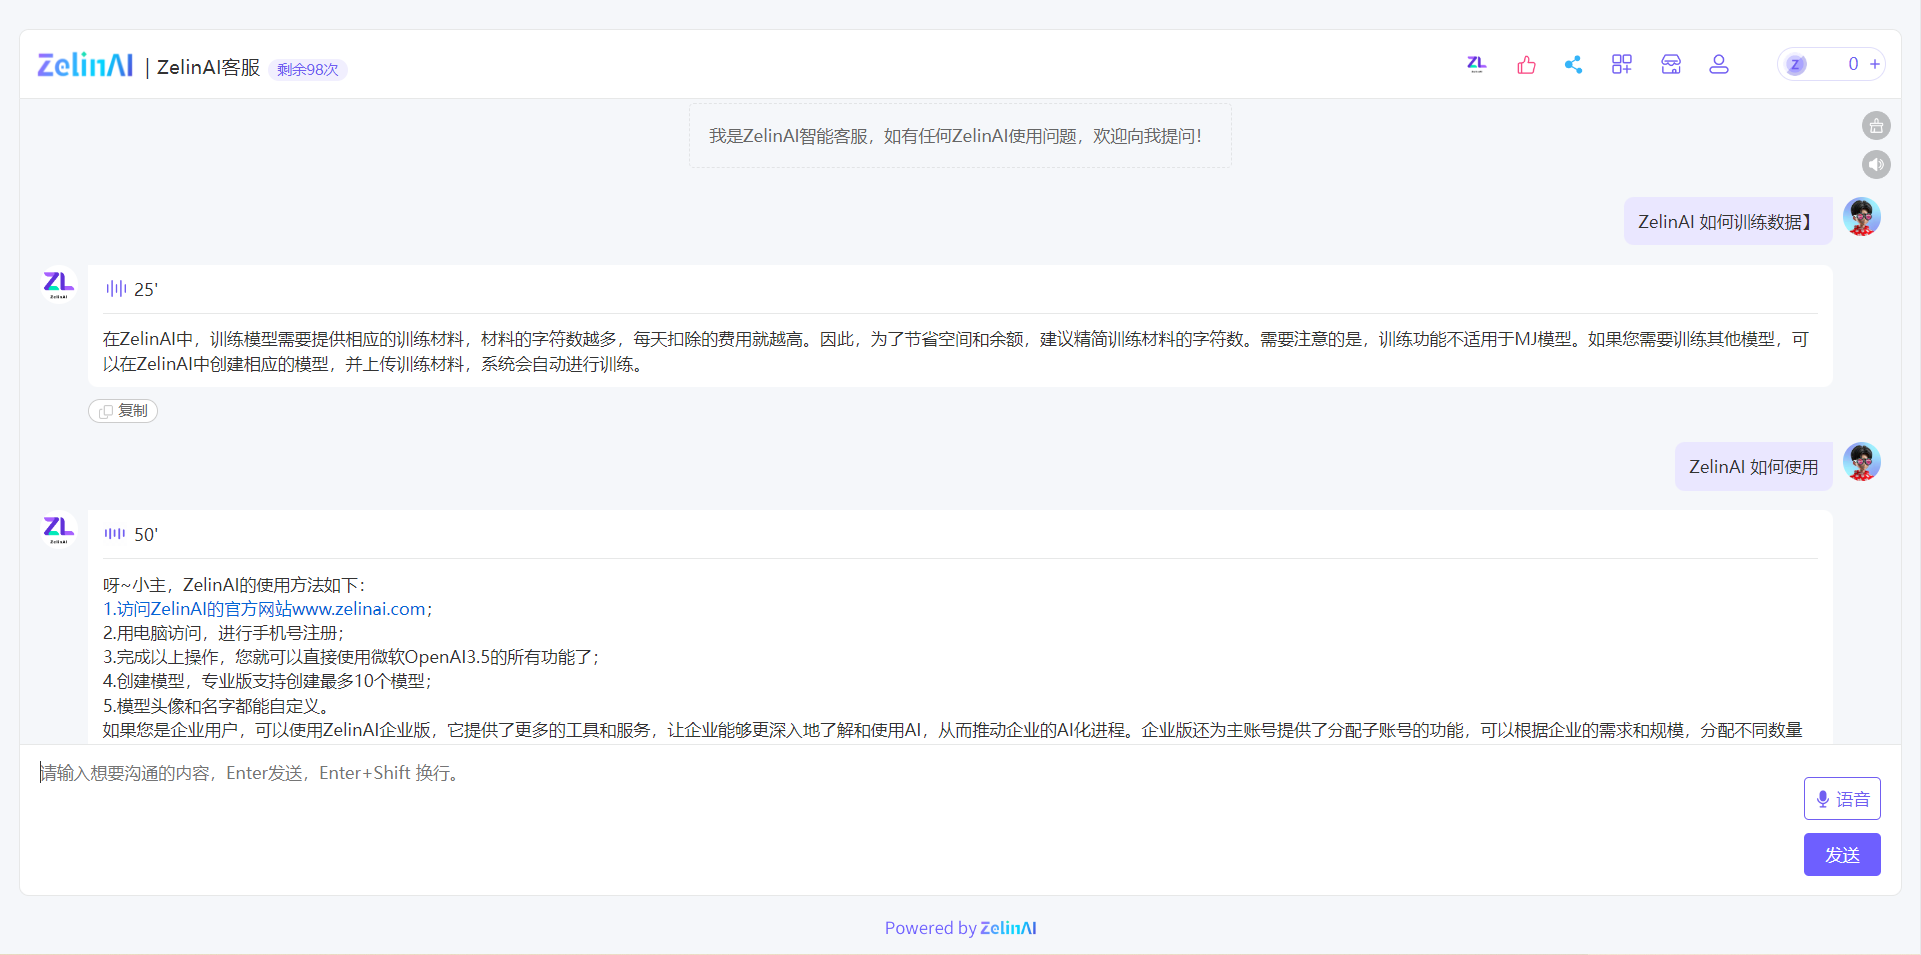Click the ZL bot avatar beside the 50' reply
The height and width of the screenshot is (955, 1921).
click(59, 529)
